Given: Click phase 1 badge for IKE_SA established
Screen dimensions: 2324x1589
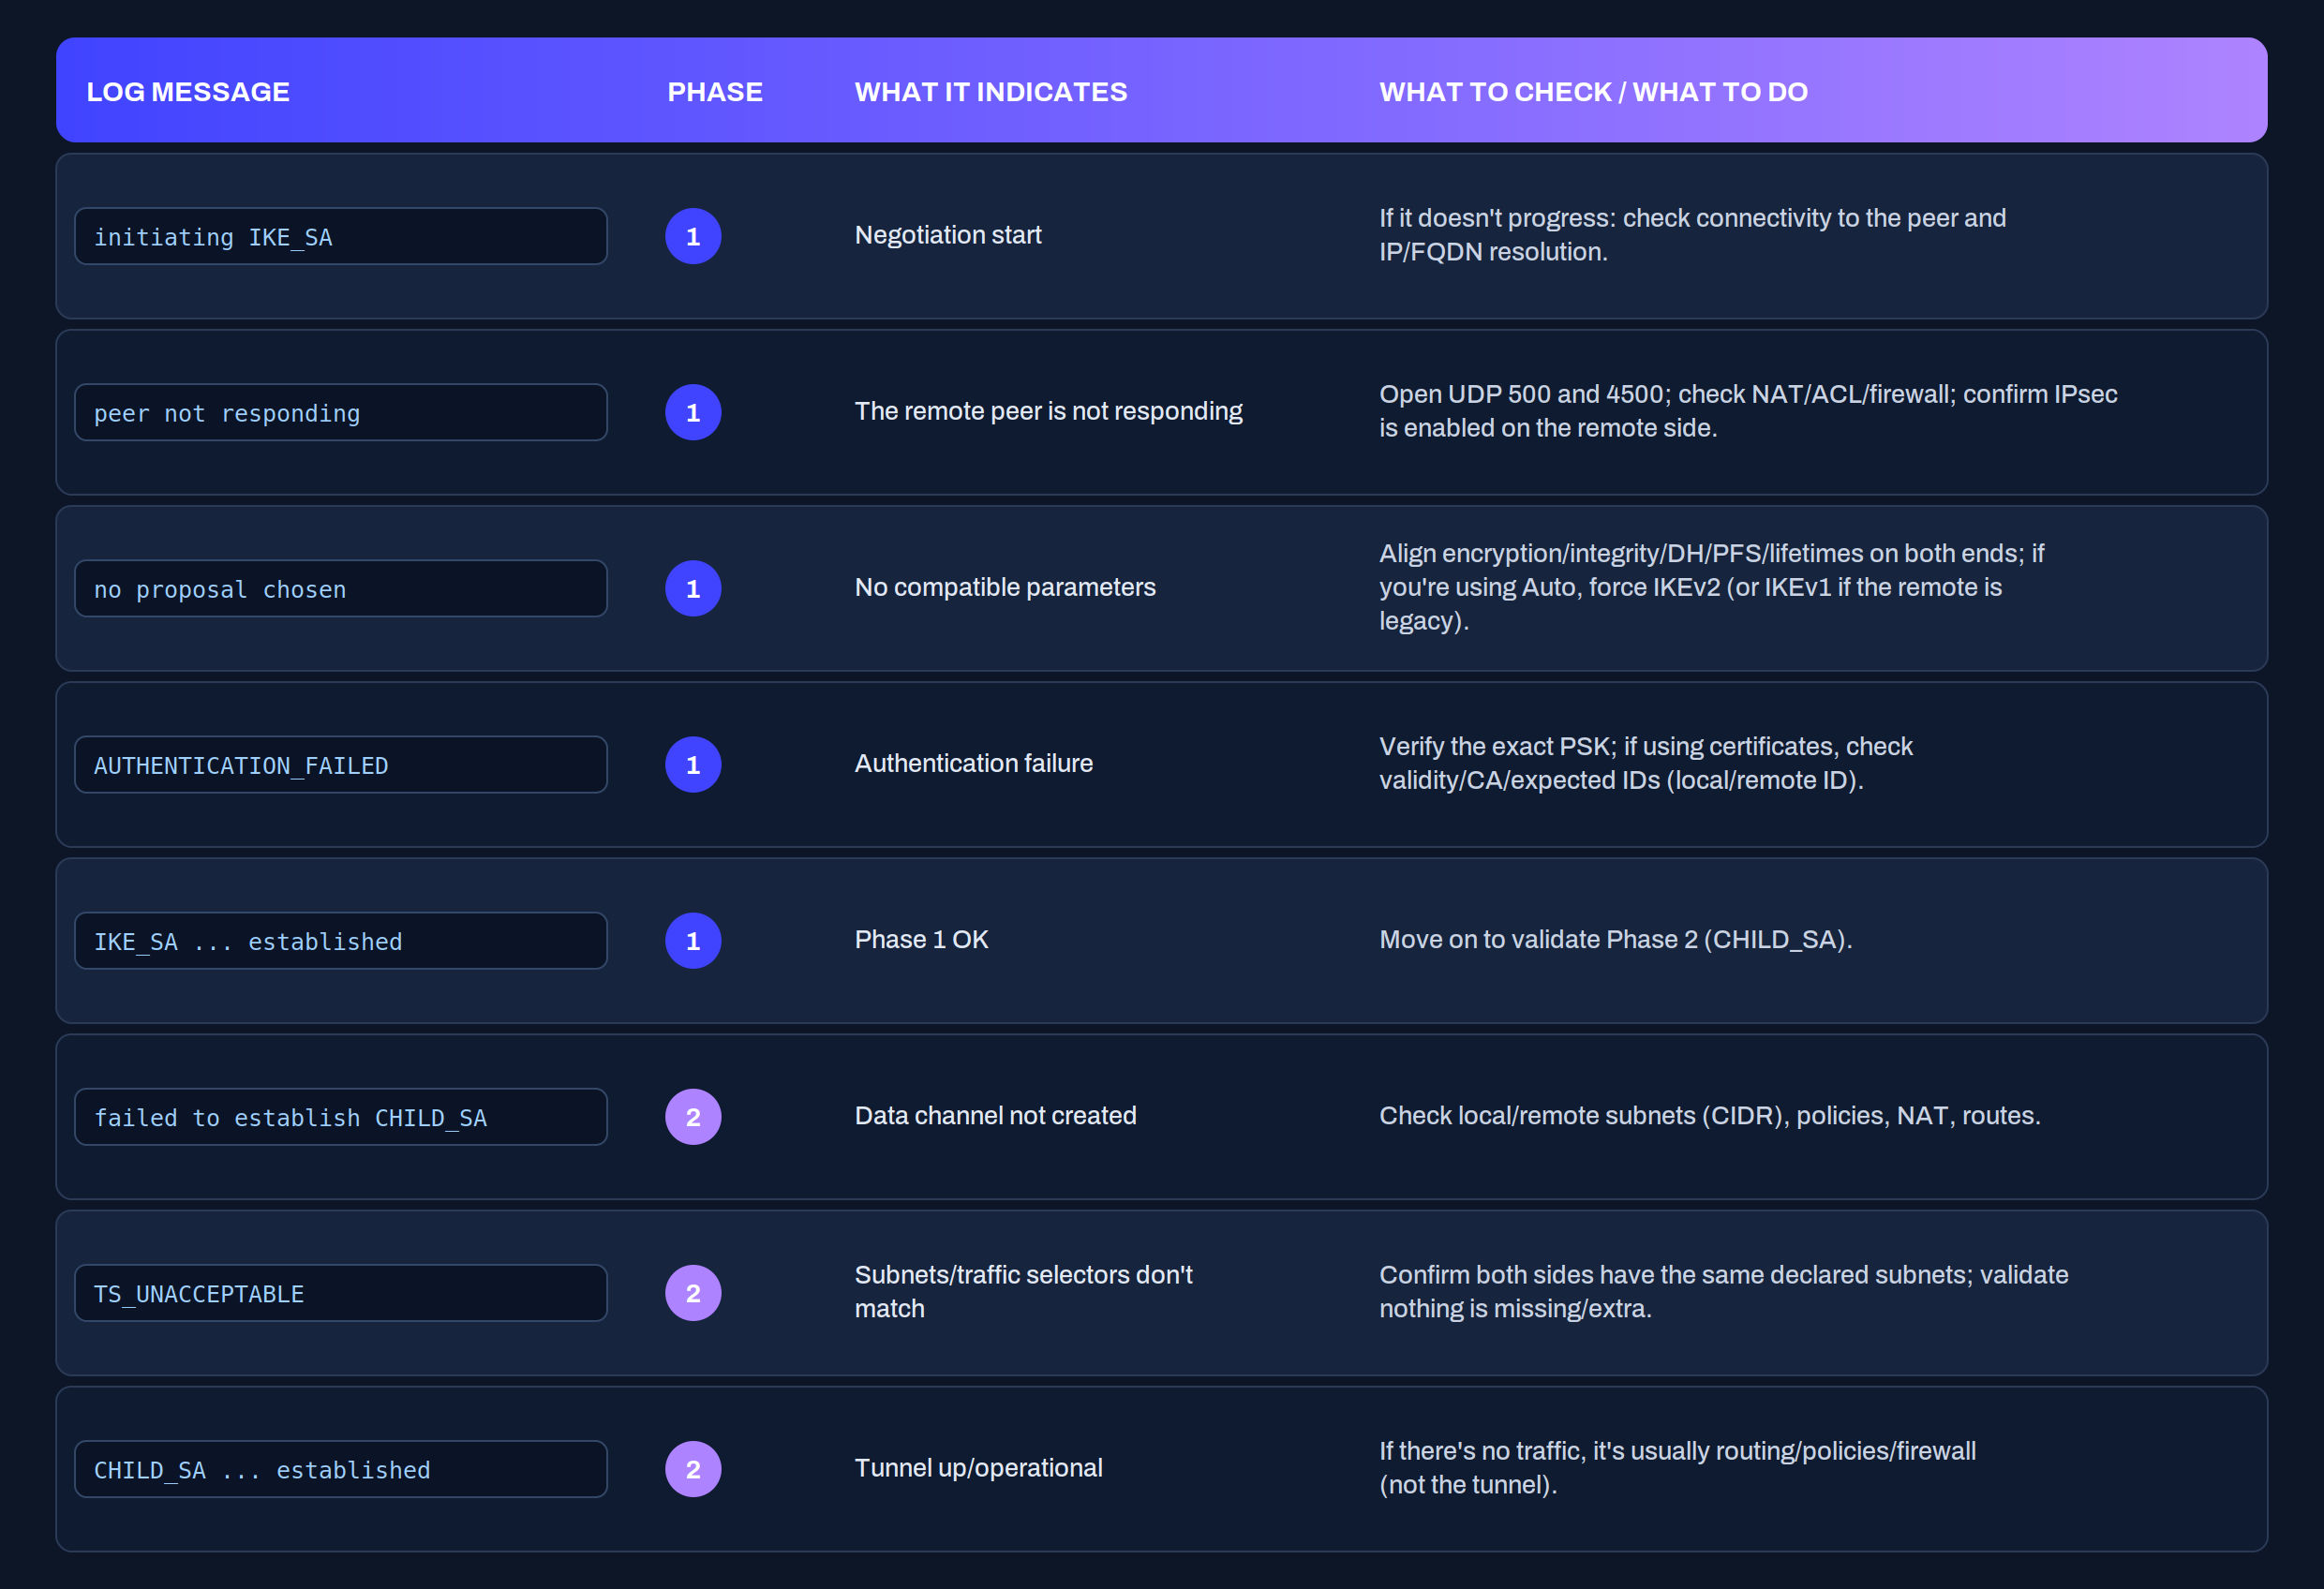Looking at the screenshot, I should pyautogui.click(x=693, y=941).
